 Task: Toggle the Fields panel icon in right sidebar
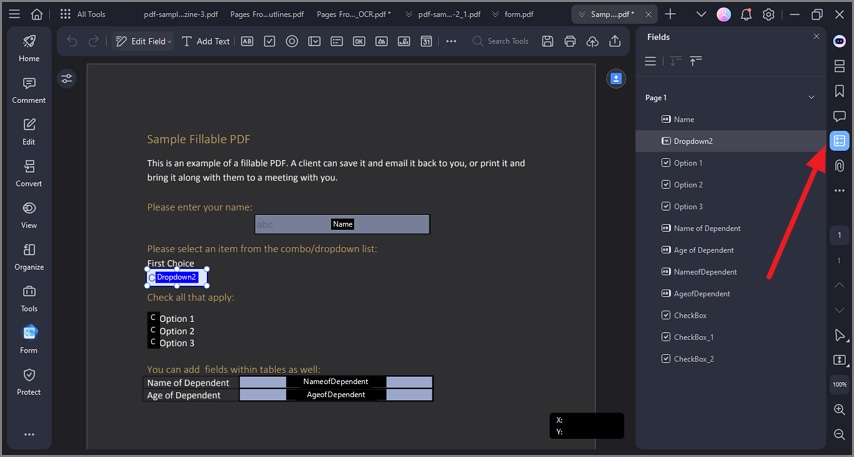click(x=839, y=141)
